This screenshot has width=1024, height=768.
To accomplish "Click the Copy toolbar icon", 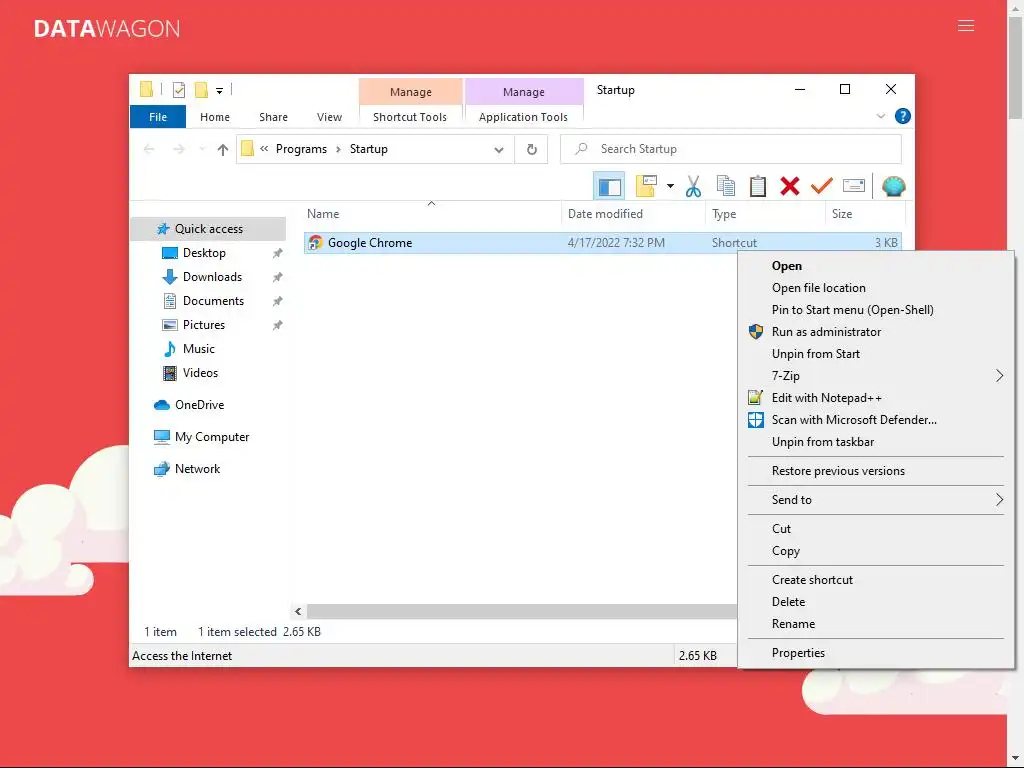I will coord(726,187).
